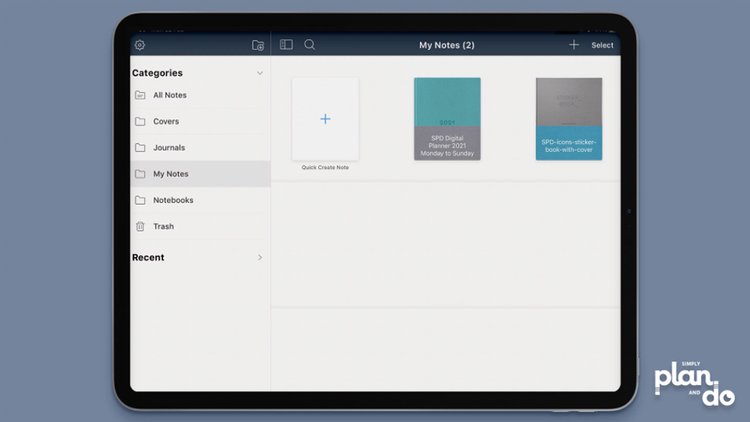Expand the Recent section chevron

click(x=260, y=257)
